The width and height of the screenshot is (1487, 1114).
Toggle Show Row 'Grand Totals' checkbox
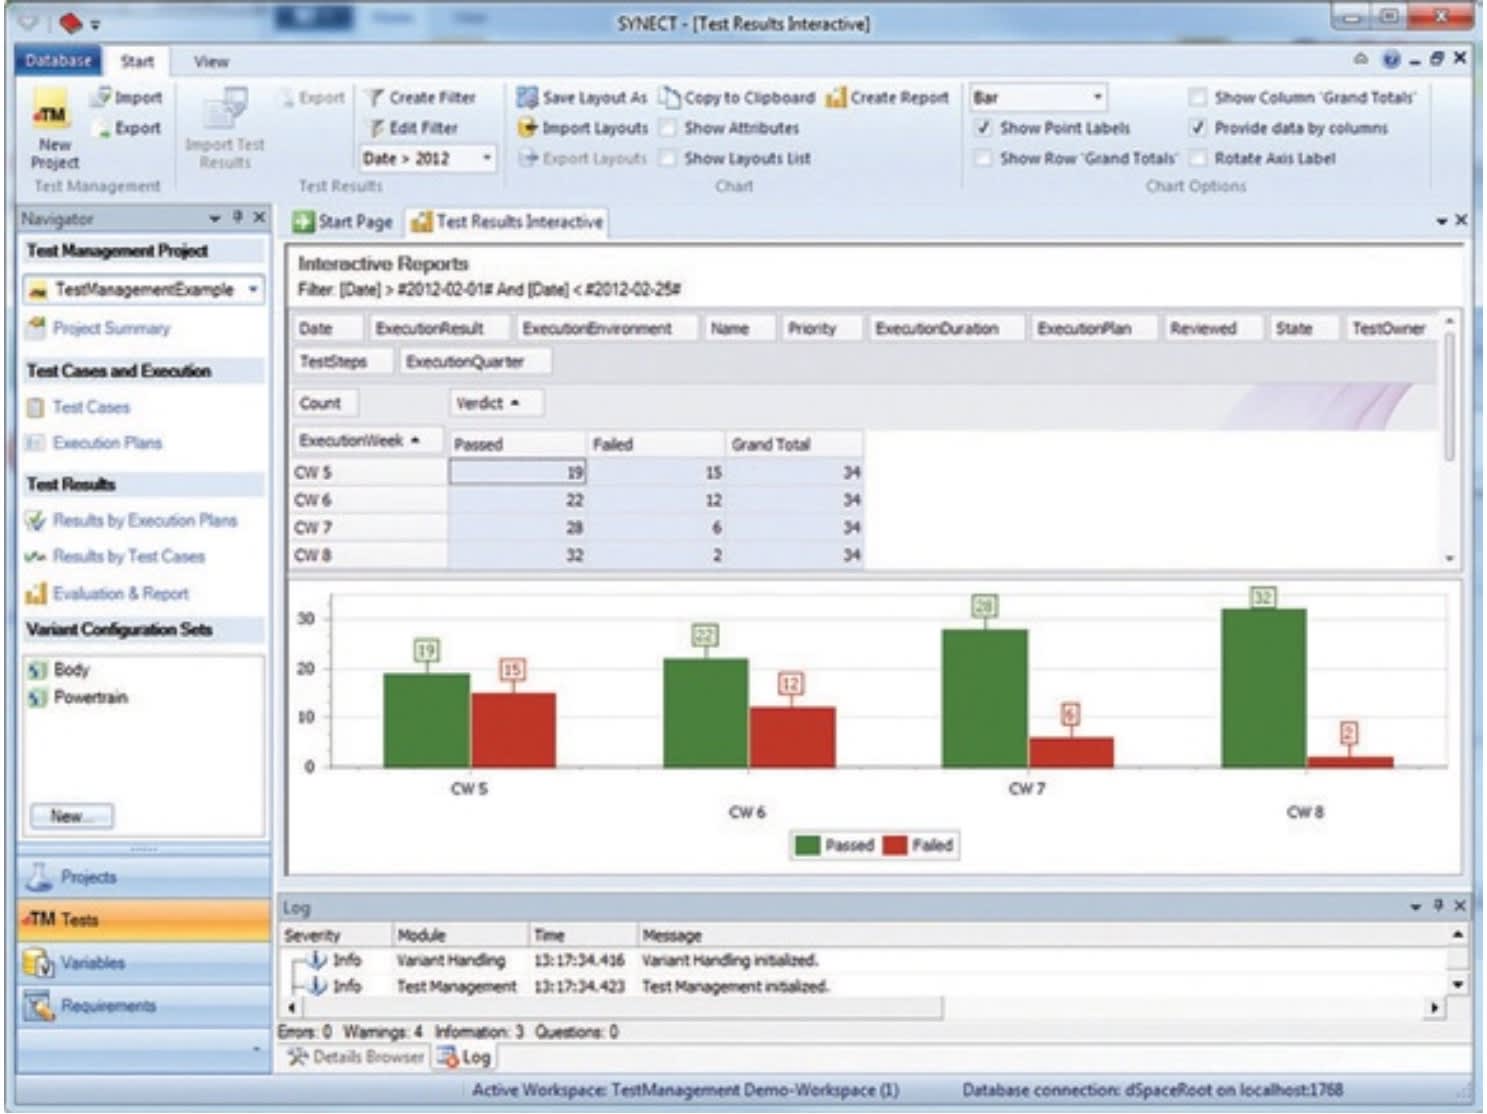pos(984,158)
